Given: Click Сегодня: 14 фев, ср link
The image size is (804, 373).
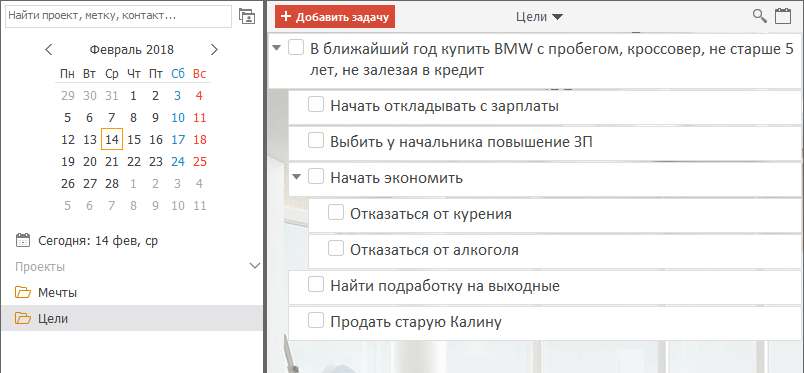Looking at the screenshot, I should coord(98,241).
